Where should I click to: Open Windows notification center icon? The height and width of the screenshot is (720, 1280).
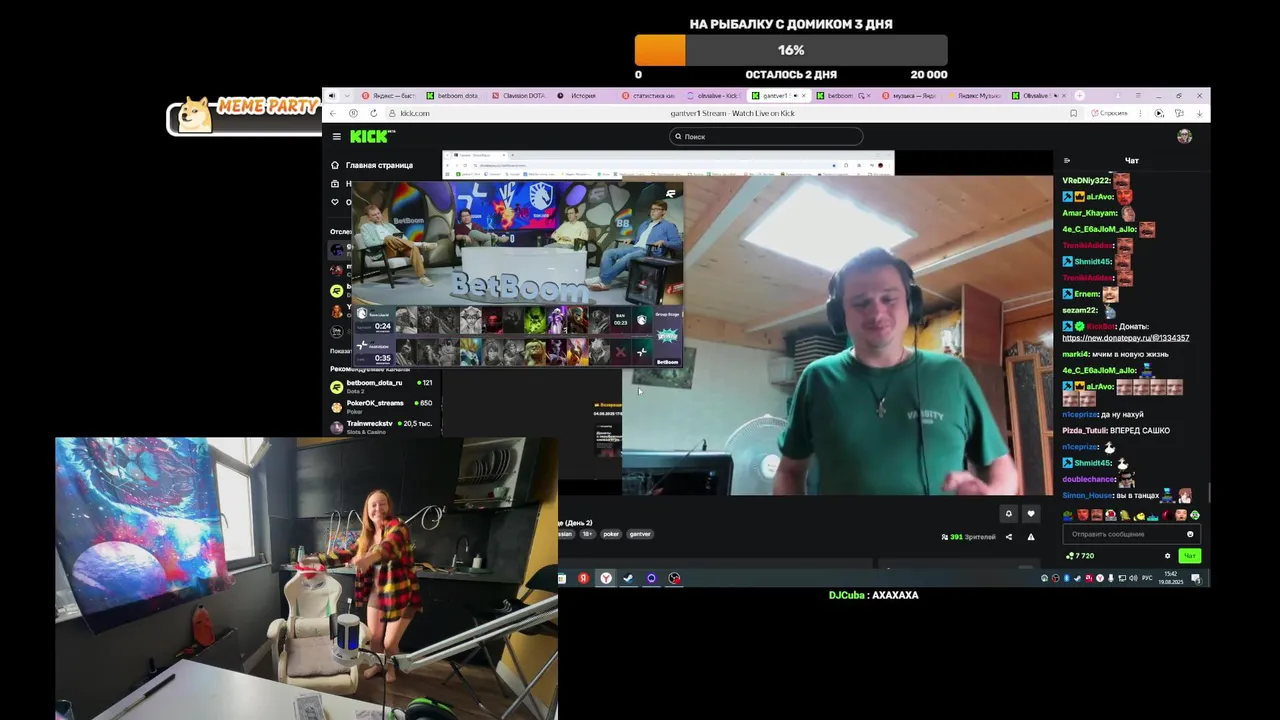tap(1195, 578)
